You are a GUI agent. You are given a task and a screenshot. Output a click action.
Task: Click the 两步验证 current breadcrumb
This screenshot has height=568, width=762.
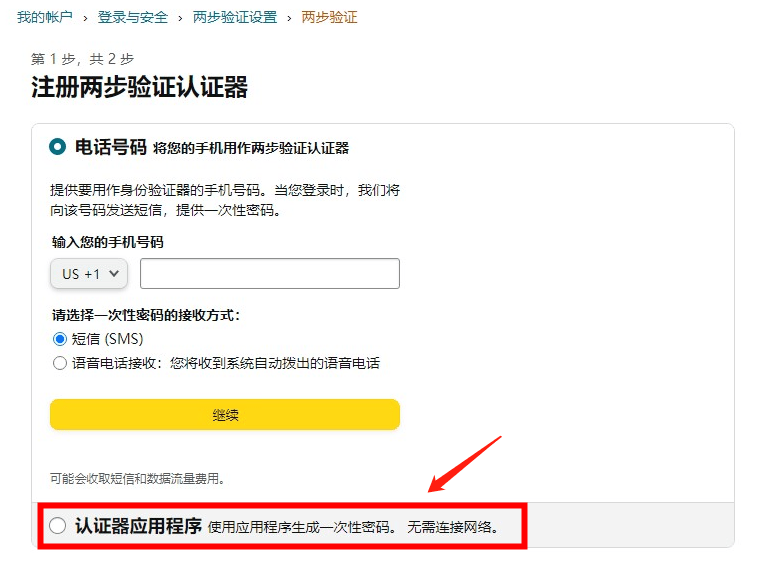point(329,17)
